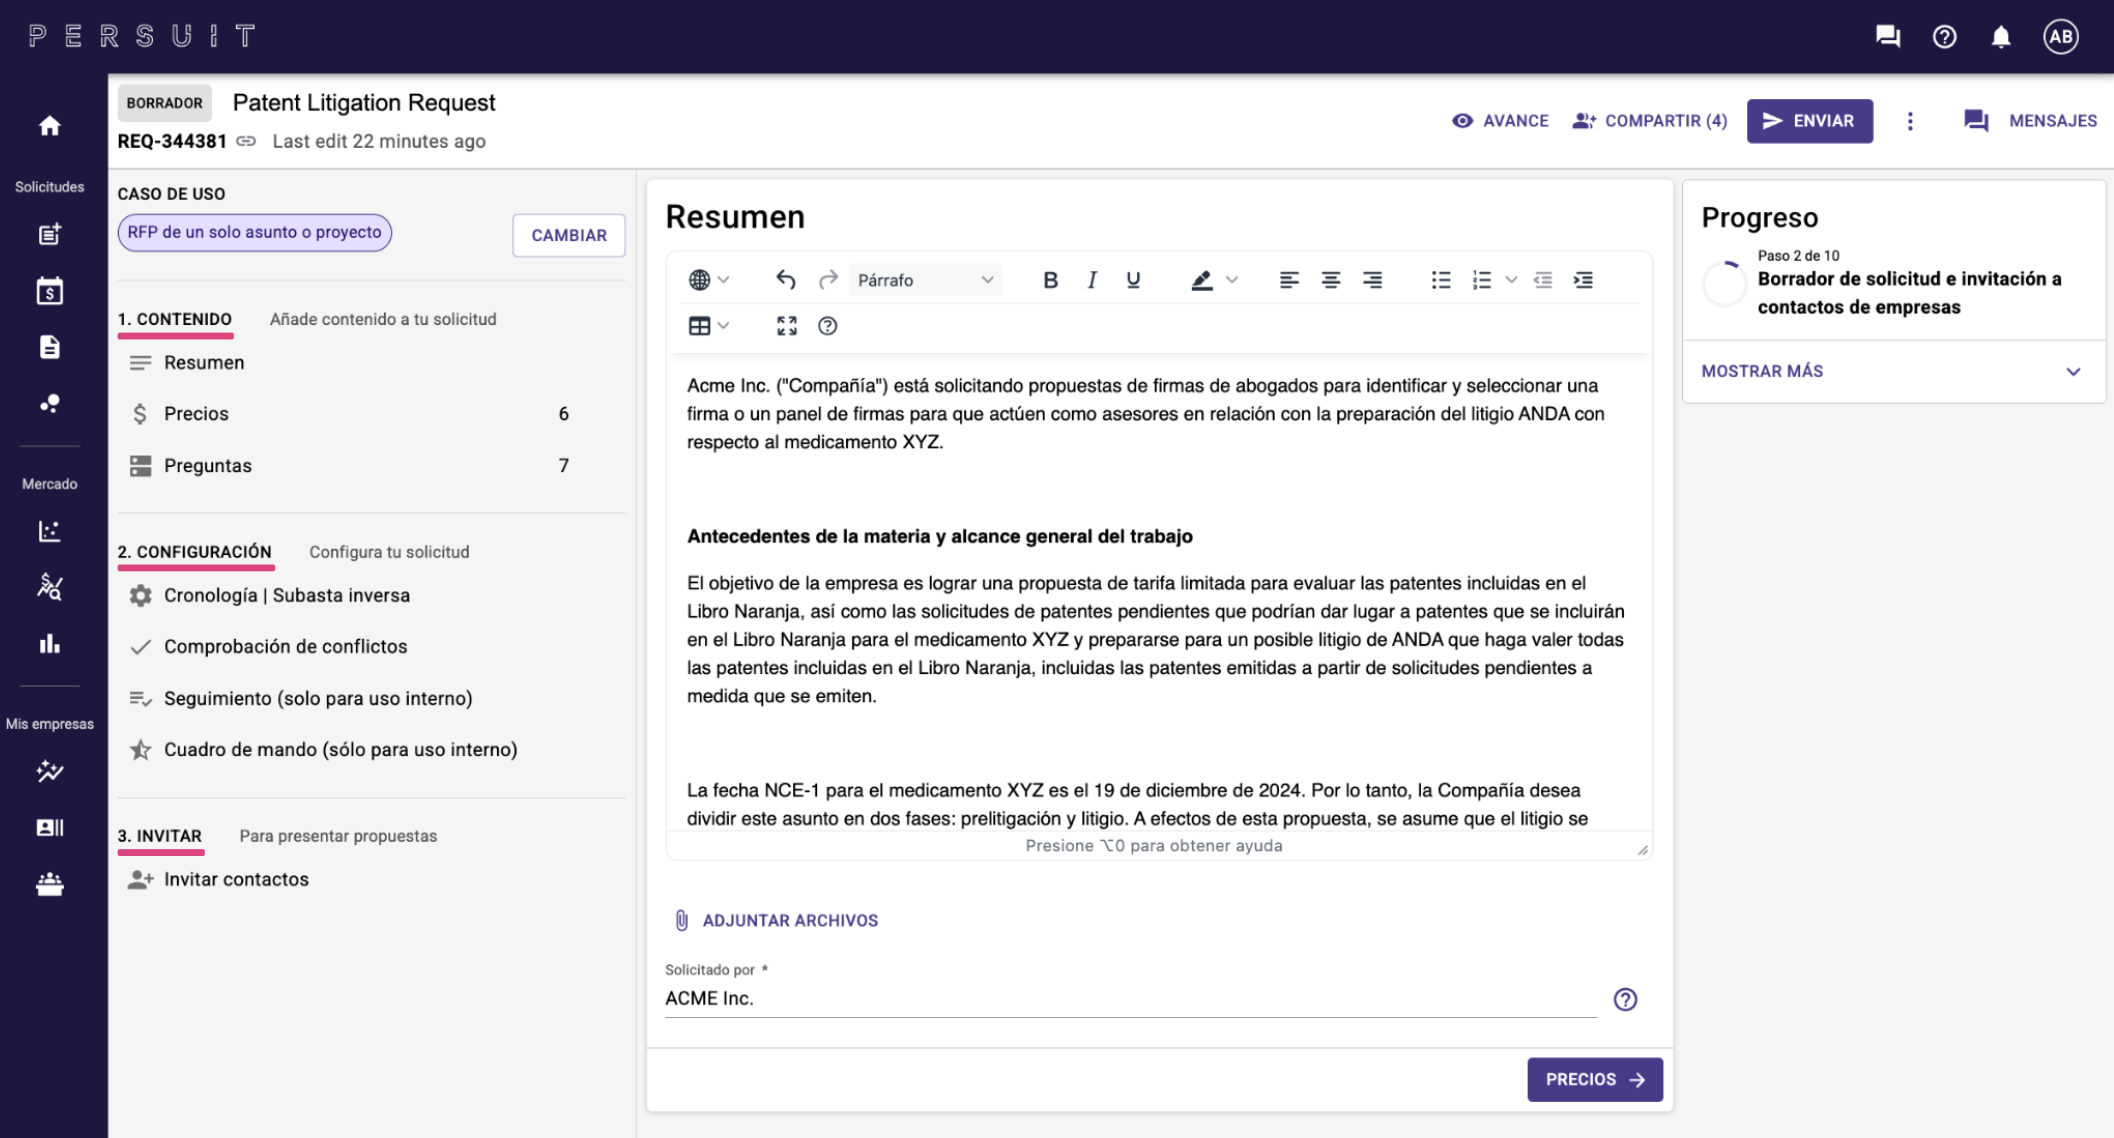Undo last edit in the editor

point(786,280)
